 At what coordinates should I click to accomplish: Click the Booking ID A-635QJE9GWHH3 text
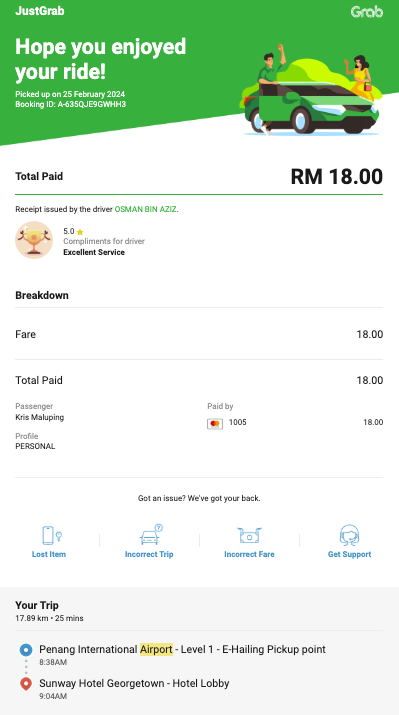71,104
